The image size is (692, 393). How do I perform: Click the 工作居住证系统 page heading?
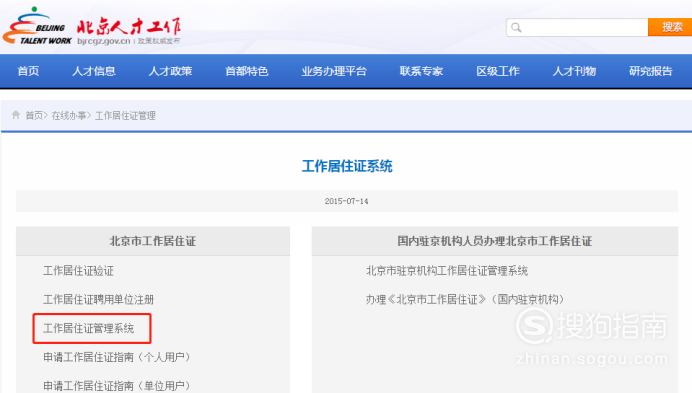[x=347, y=166]
